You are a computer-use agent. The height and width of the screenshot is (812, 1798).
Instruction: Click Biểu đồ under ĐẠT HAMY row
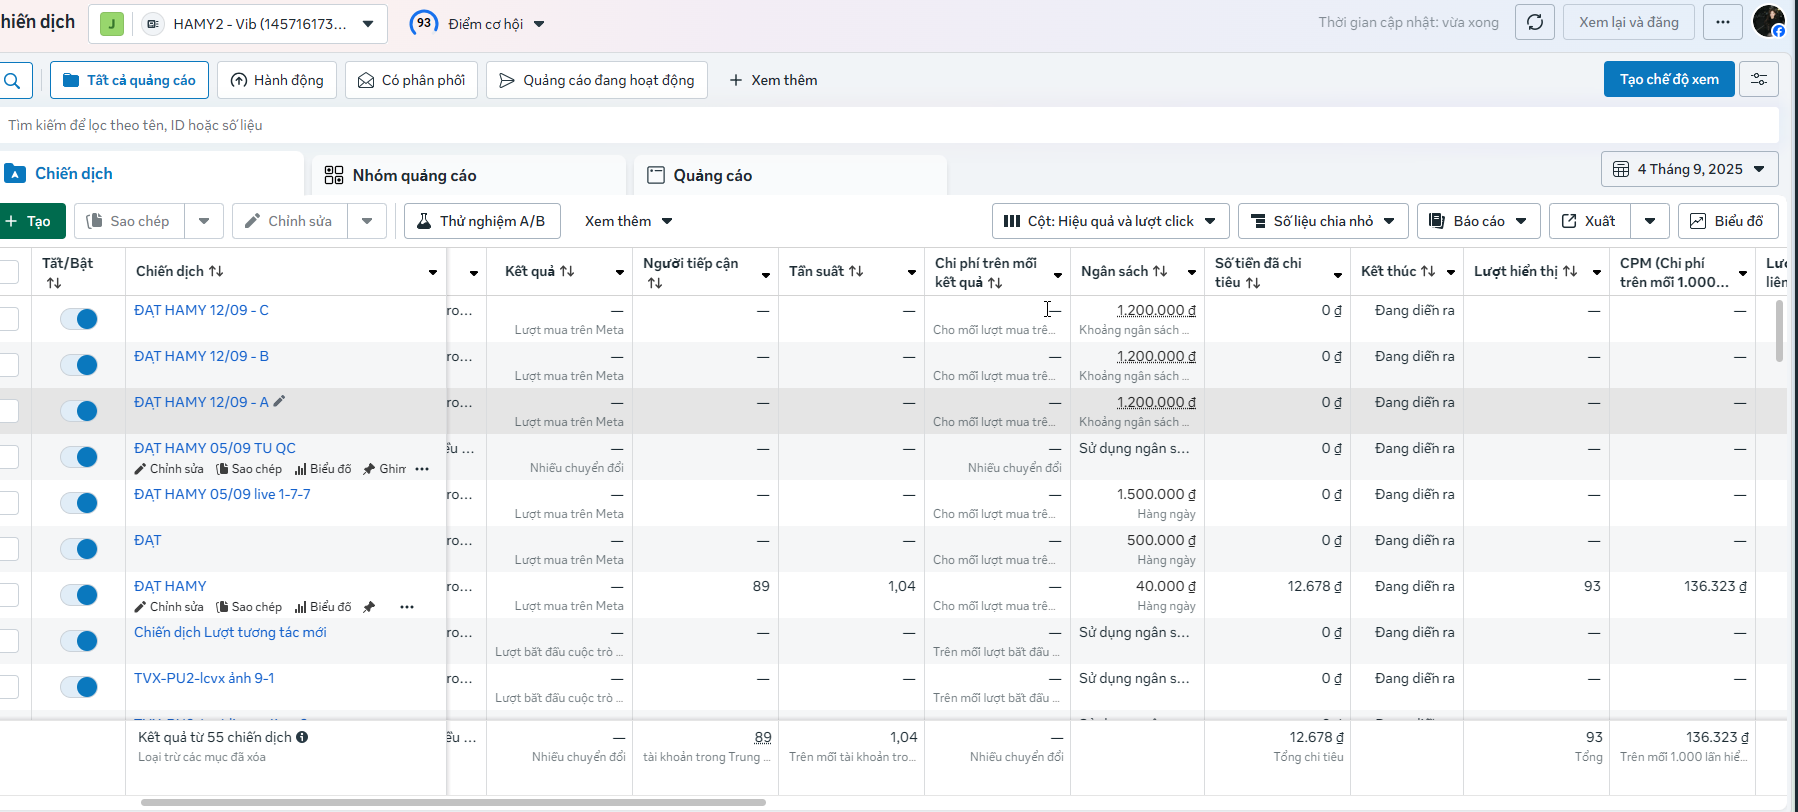pos(323,607)
